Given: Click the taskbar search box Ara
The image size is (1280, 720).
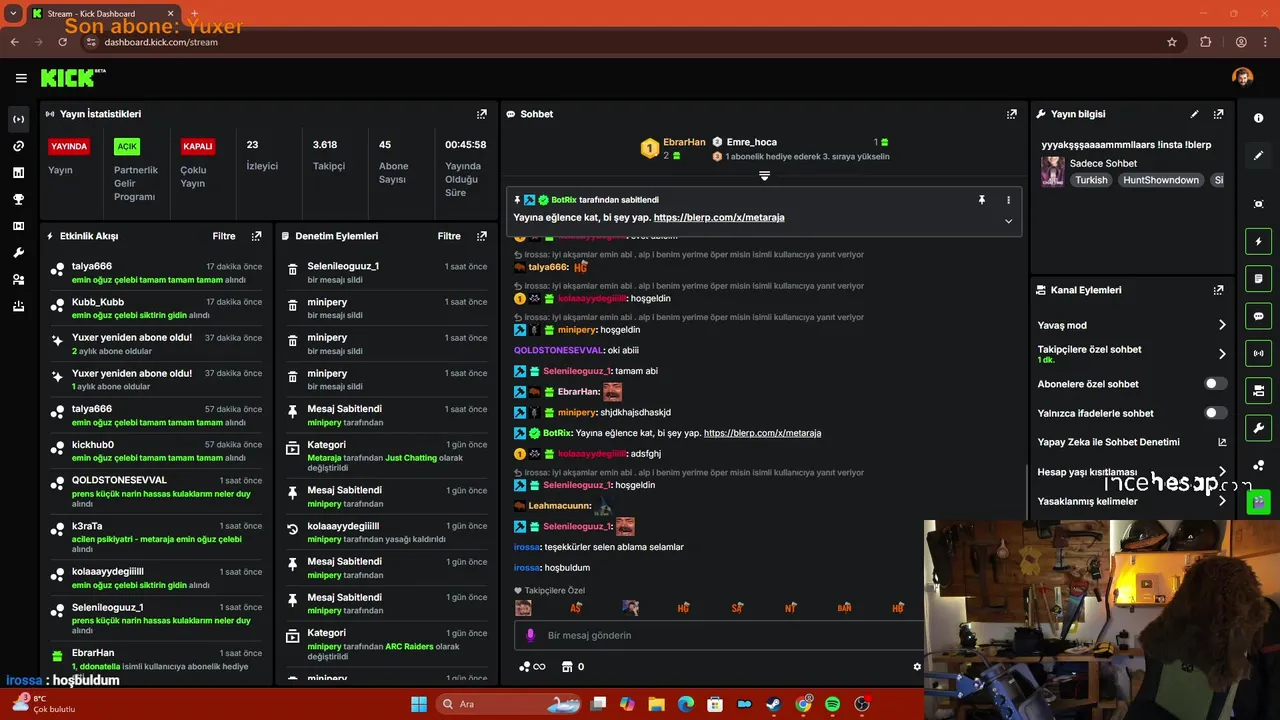Looking at the screenshot, I should (507, 704).
